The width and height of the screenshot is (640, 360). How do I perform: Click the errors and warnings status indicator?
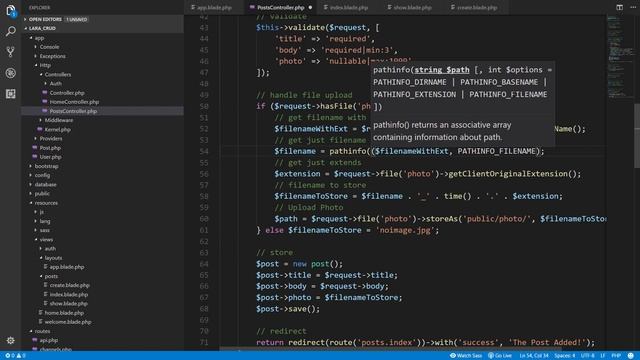tap(15, 356)
